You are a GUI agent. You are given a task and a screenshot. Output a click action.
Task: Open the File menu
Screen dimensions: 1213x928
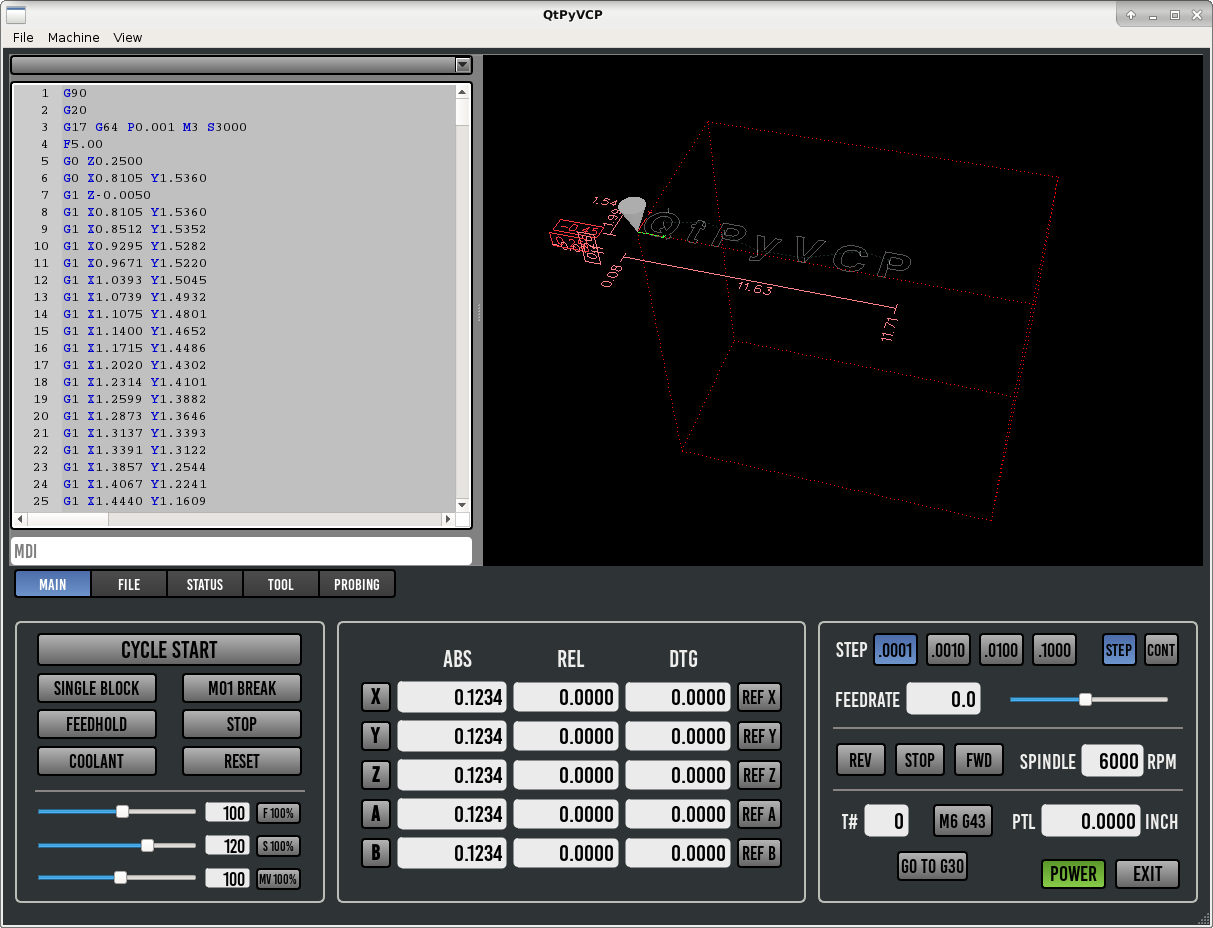23,37
